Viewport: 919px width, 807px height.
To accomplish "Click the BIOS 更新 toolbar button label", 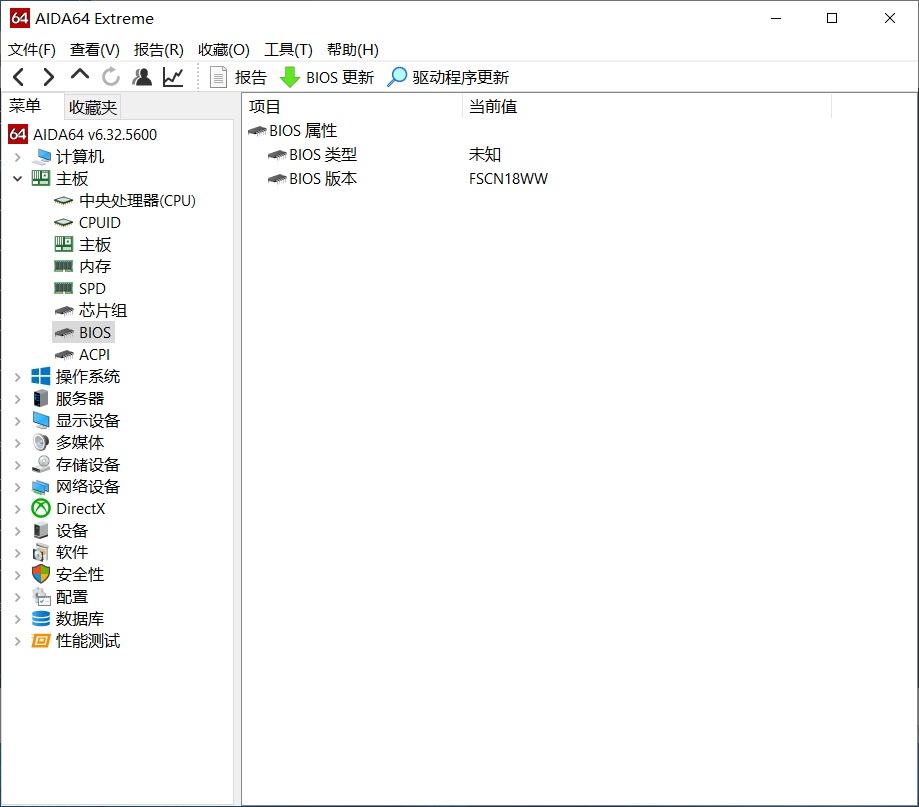I will (x=340, y=77).
